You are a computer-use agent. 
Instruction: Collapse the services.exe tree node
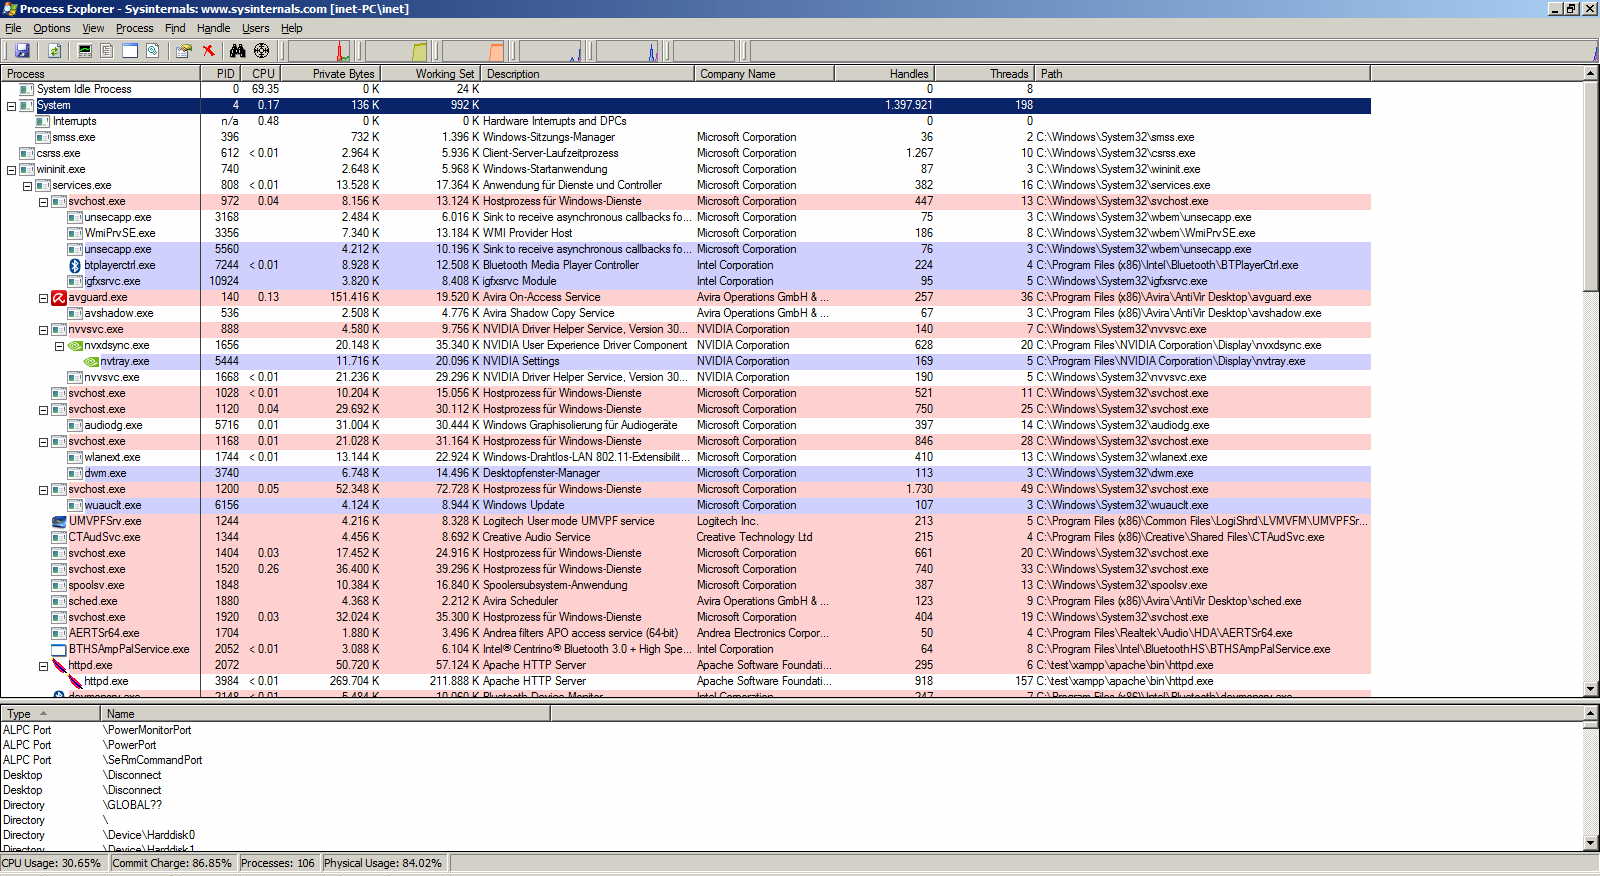pos(27,185)
